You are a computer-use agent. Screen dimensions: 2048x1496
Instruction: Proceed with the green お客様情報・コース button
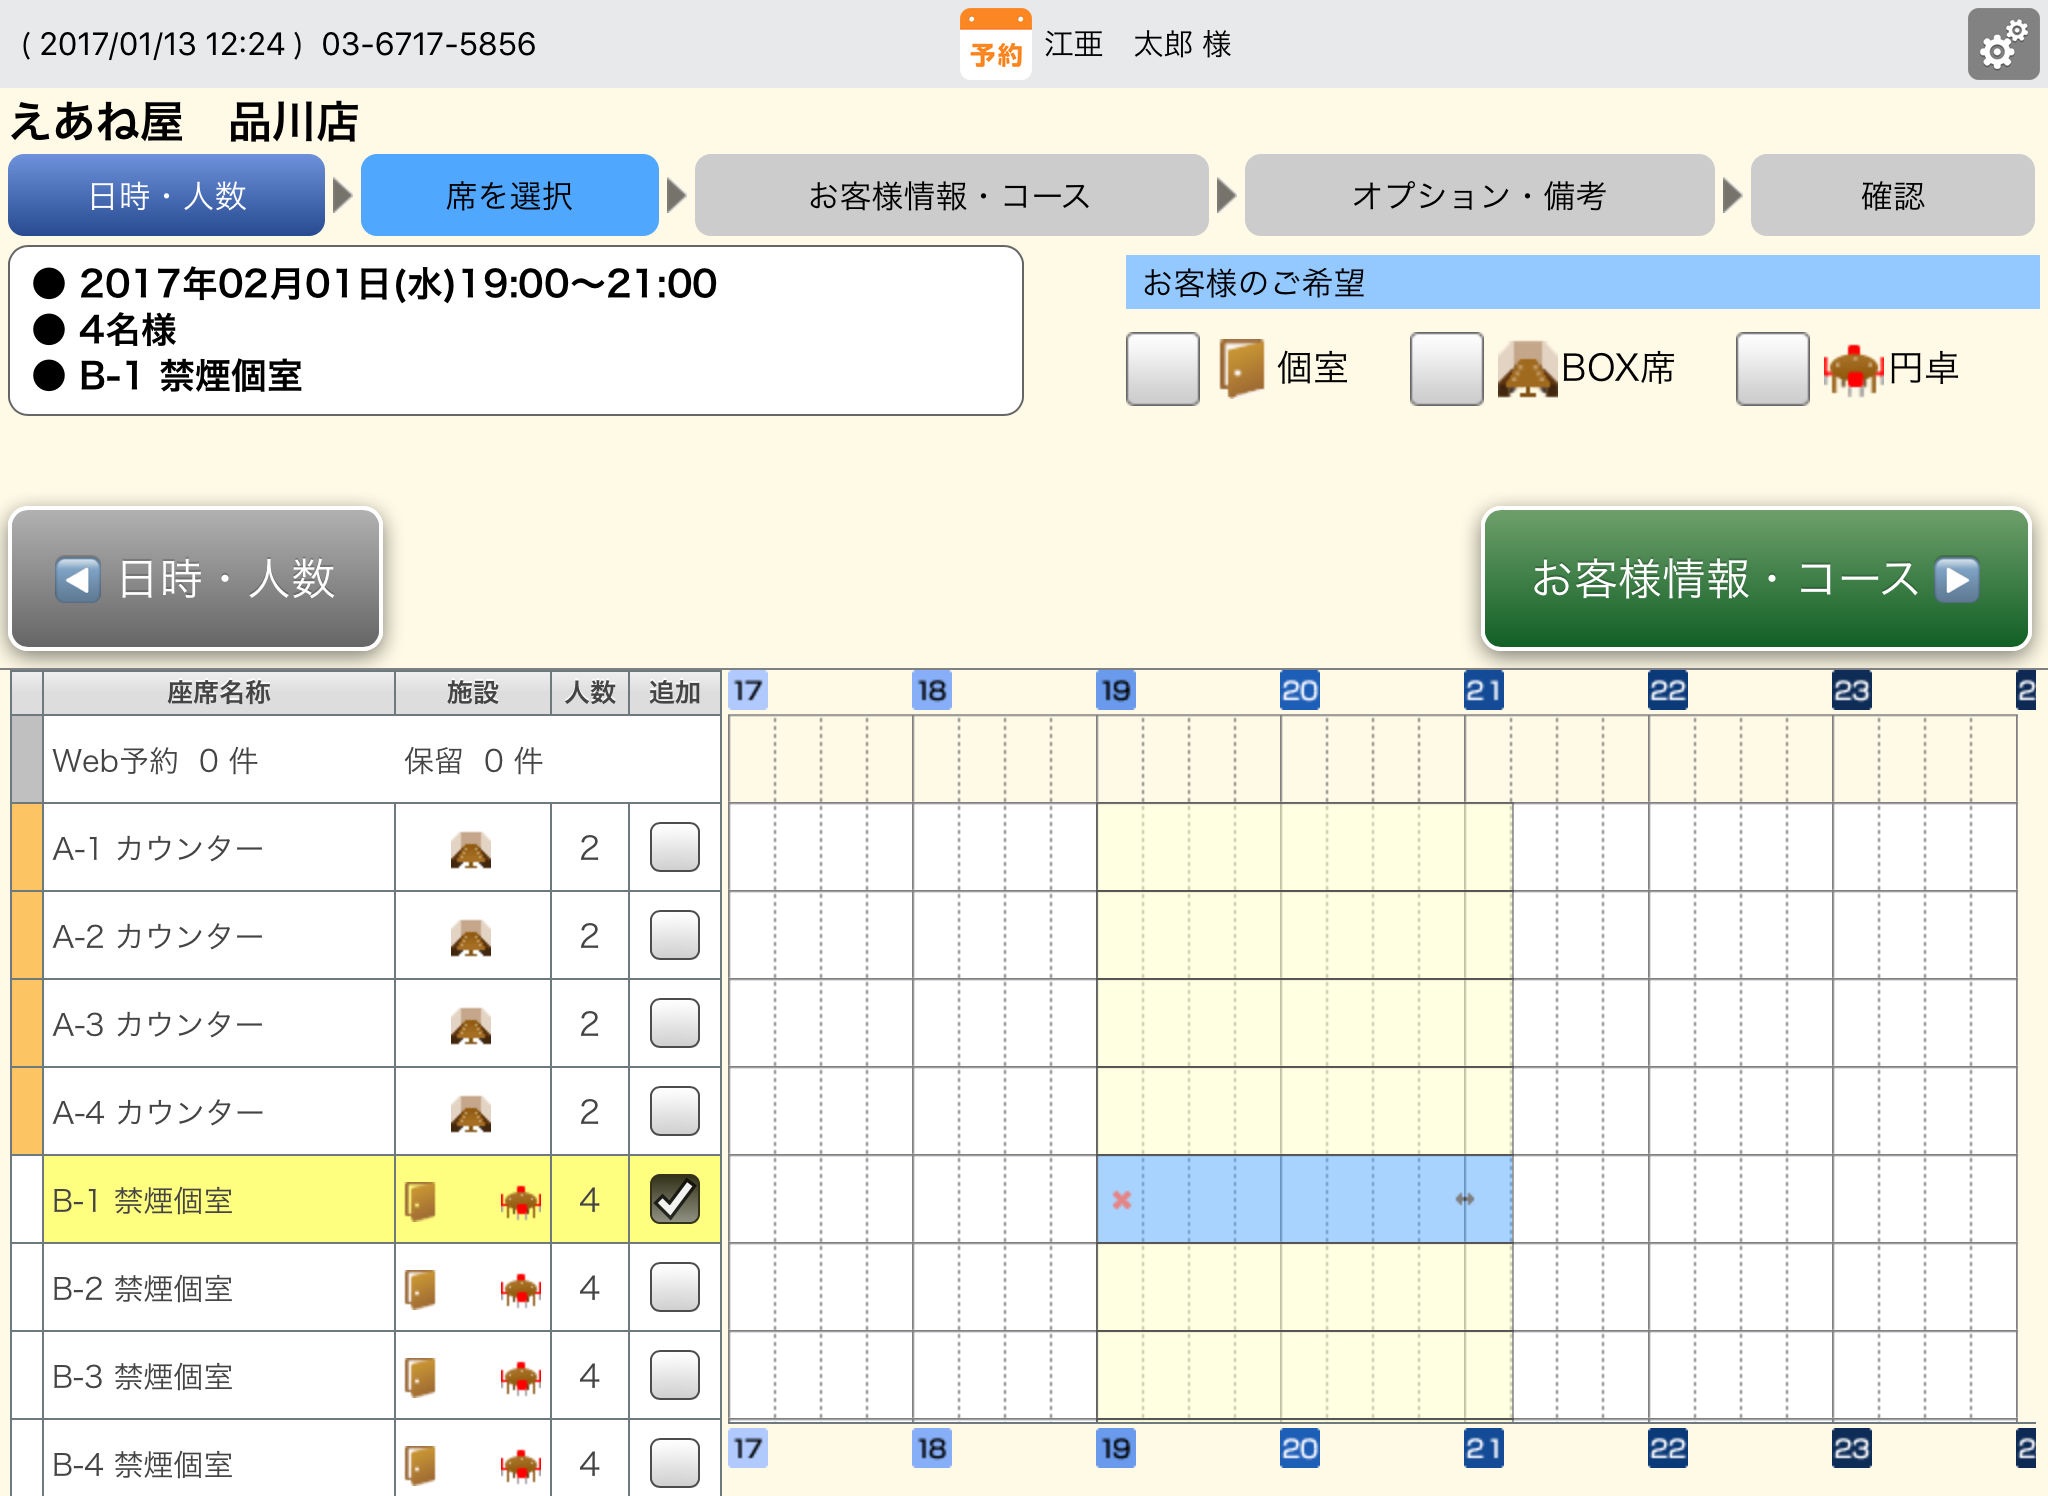click(x=1756, y=579)
